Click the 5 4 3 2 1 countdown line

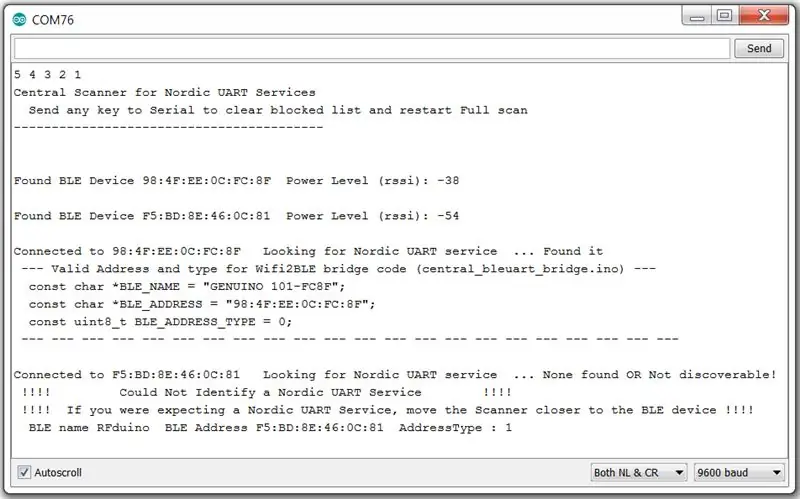[47, 74]
